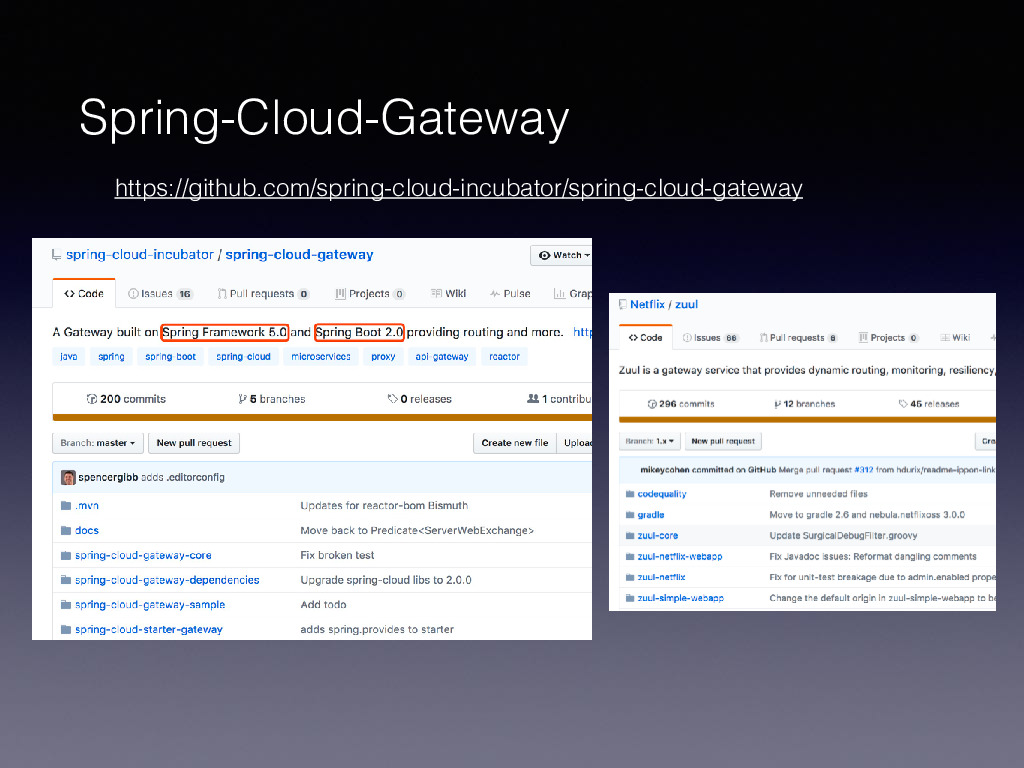The width and height of the screenshot is (1024, 768).
Task: Open Wiki tab in zuul repo
Action: 955,338
